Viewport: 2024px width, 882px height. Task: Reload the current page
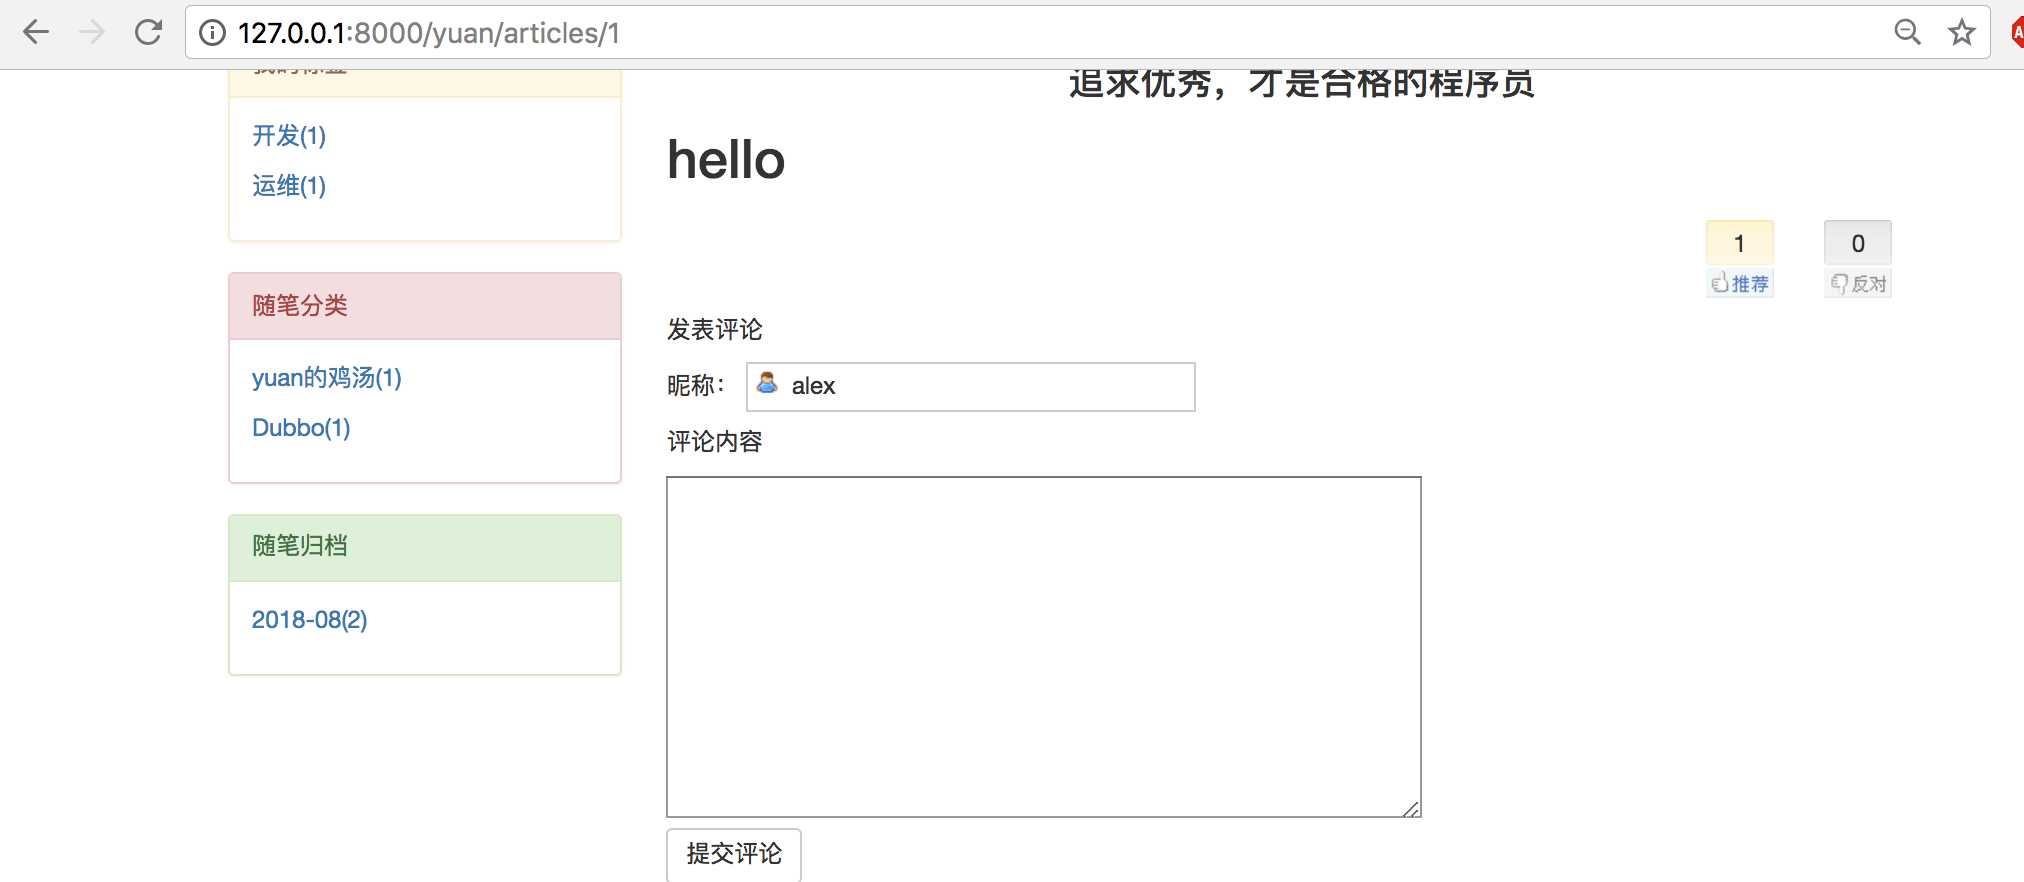149,33
